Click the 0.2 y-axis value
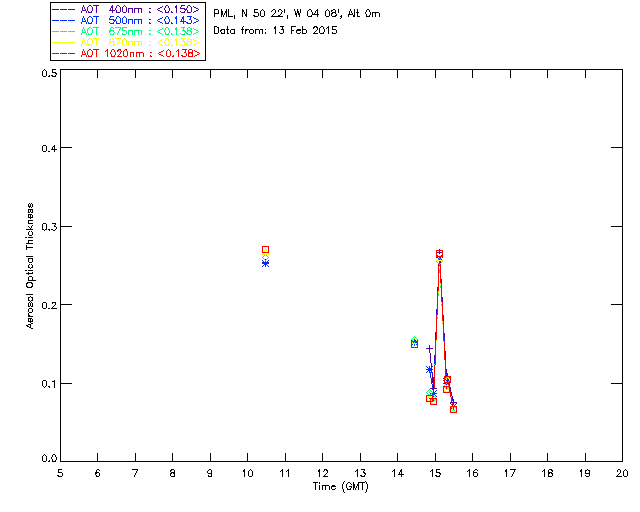 coord(49,305)
